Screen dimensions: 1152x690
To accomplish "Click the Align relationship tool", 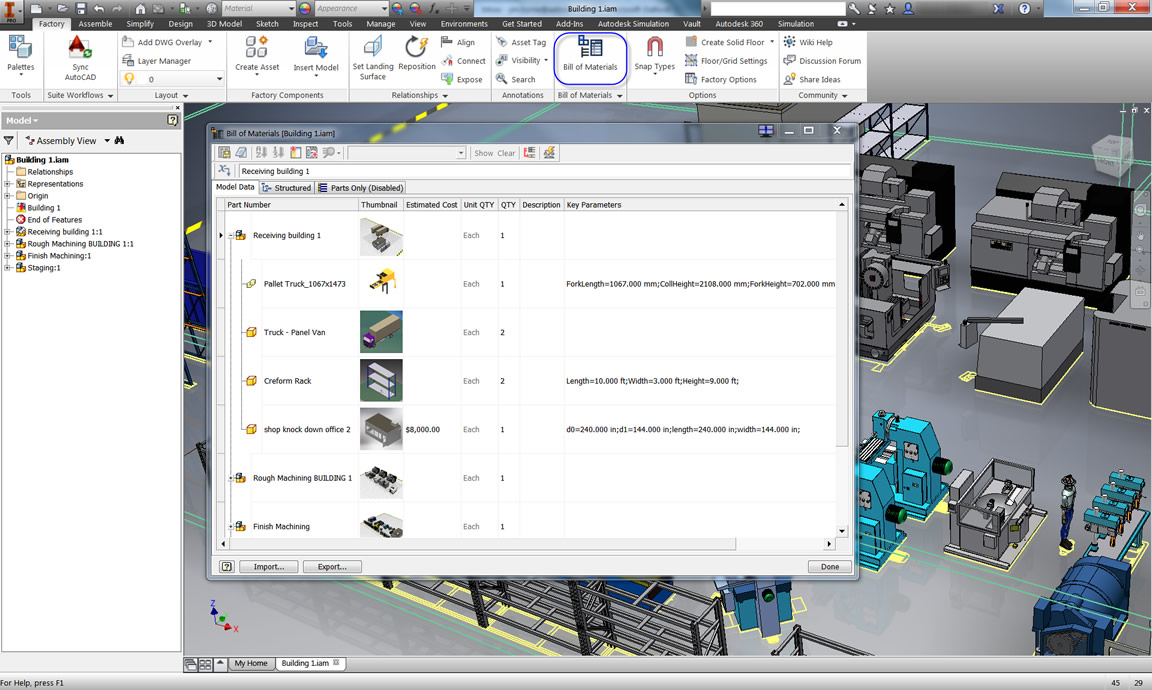I will click(x=458, y=42).
